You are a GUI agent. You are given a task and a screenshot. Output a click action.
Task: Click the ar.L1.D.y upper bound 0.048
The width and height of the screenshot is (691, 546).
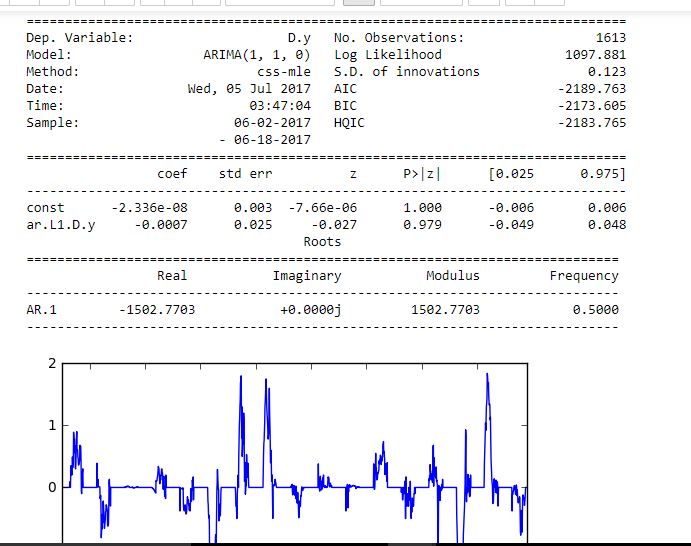tap(607, 225)
